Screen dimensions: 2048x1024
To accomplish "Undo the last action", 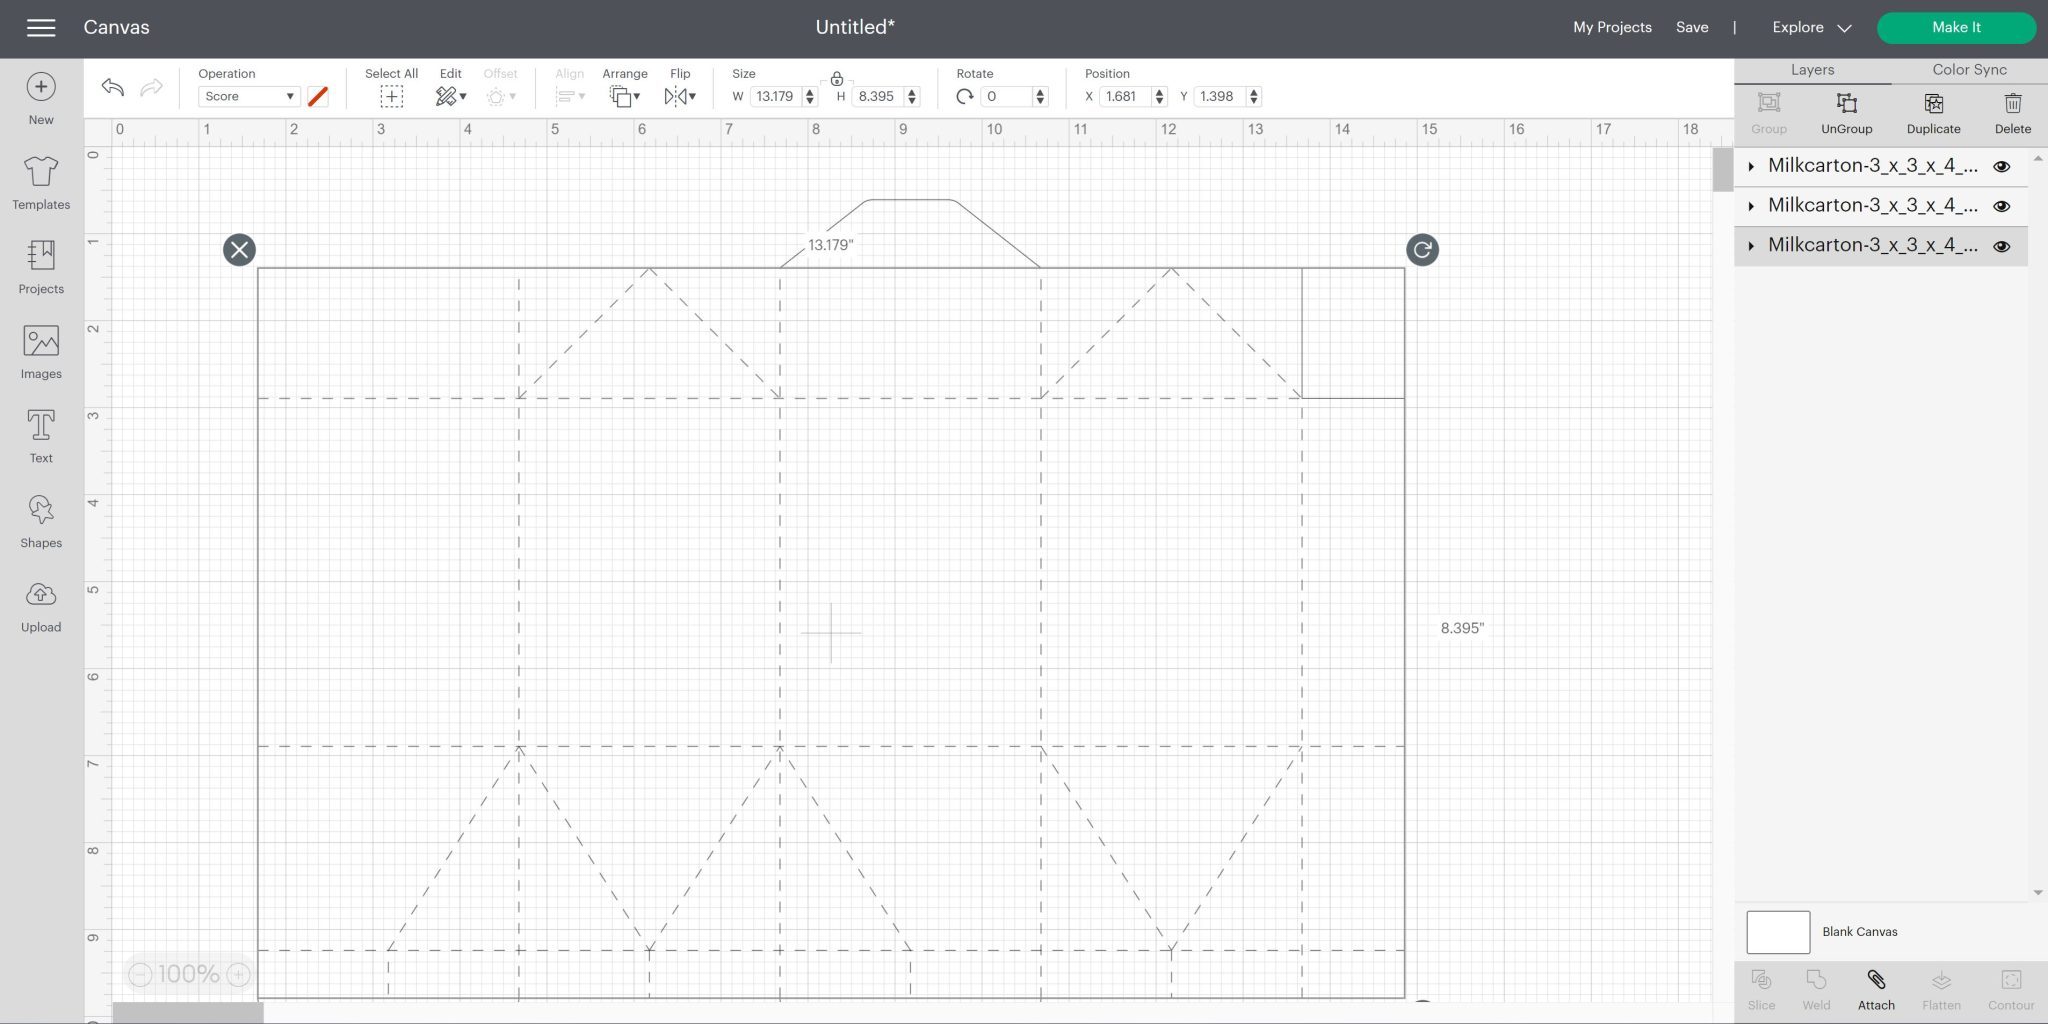I will 113,88.
